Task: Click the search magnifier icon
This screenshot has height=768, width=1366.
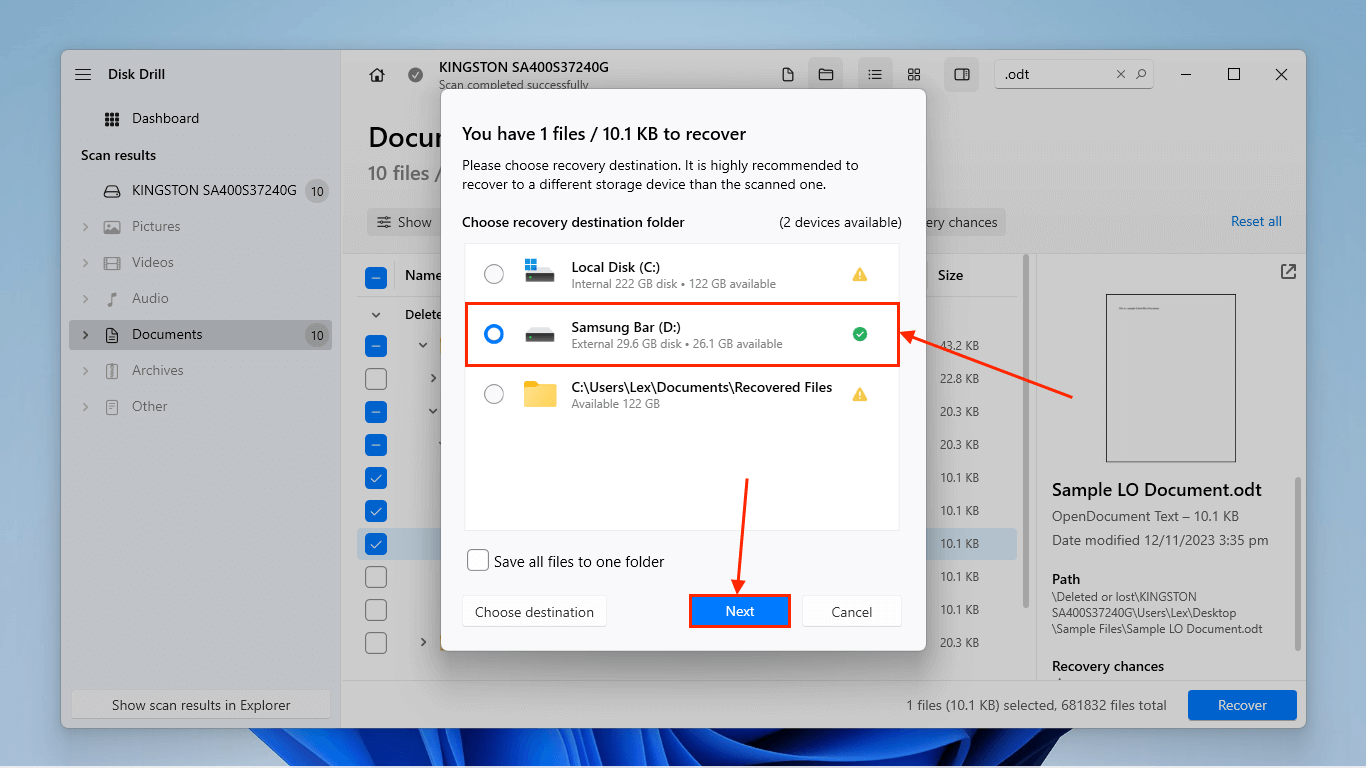Action: pyautogui.click(x=1141, y=74)
